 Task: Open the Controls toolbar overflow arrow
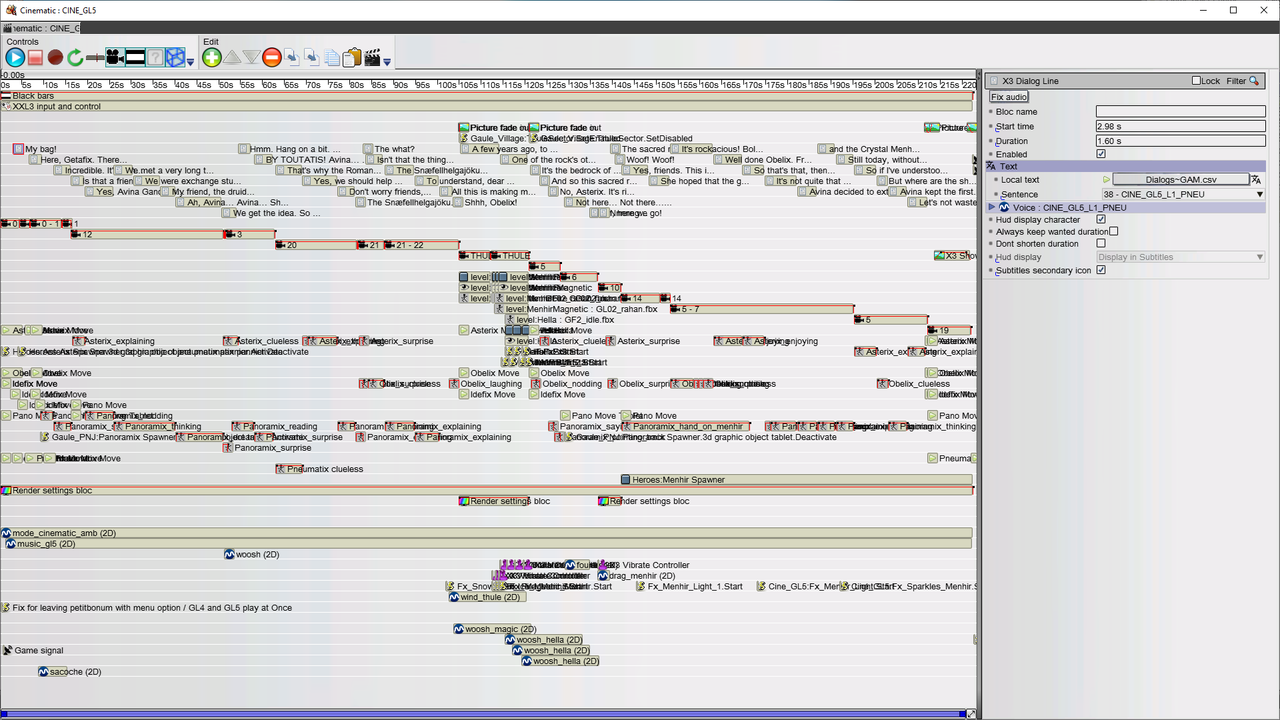tap(190, 62)
